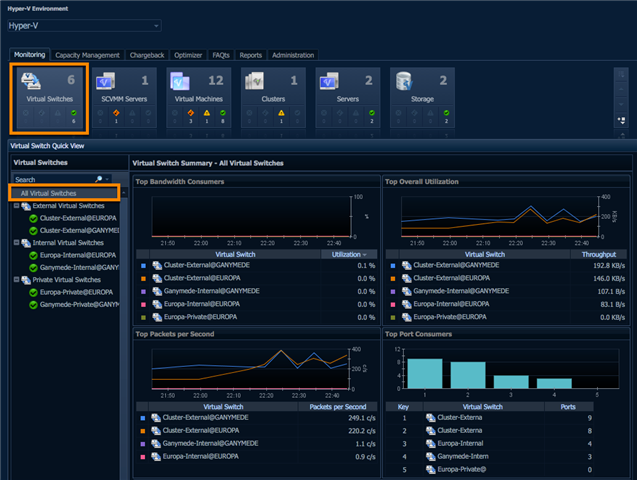
Task: Open the Clusters tile icon
Action: coord(255,80)
